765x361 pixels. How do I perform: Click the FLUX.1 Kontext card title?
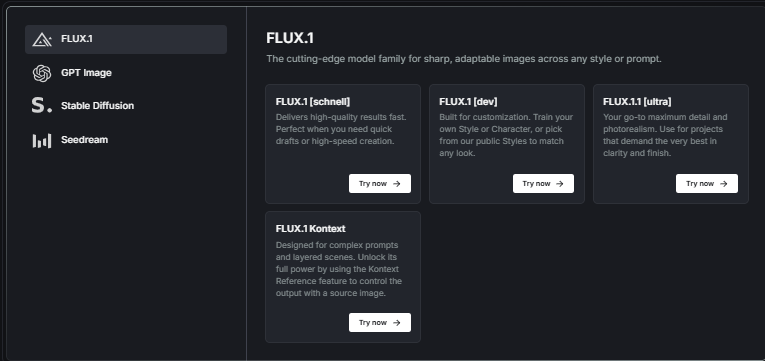point(310,228)
